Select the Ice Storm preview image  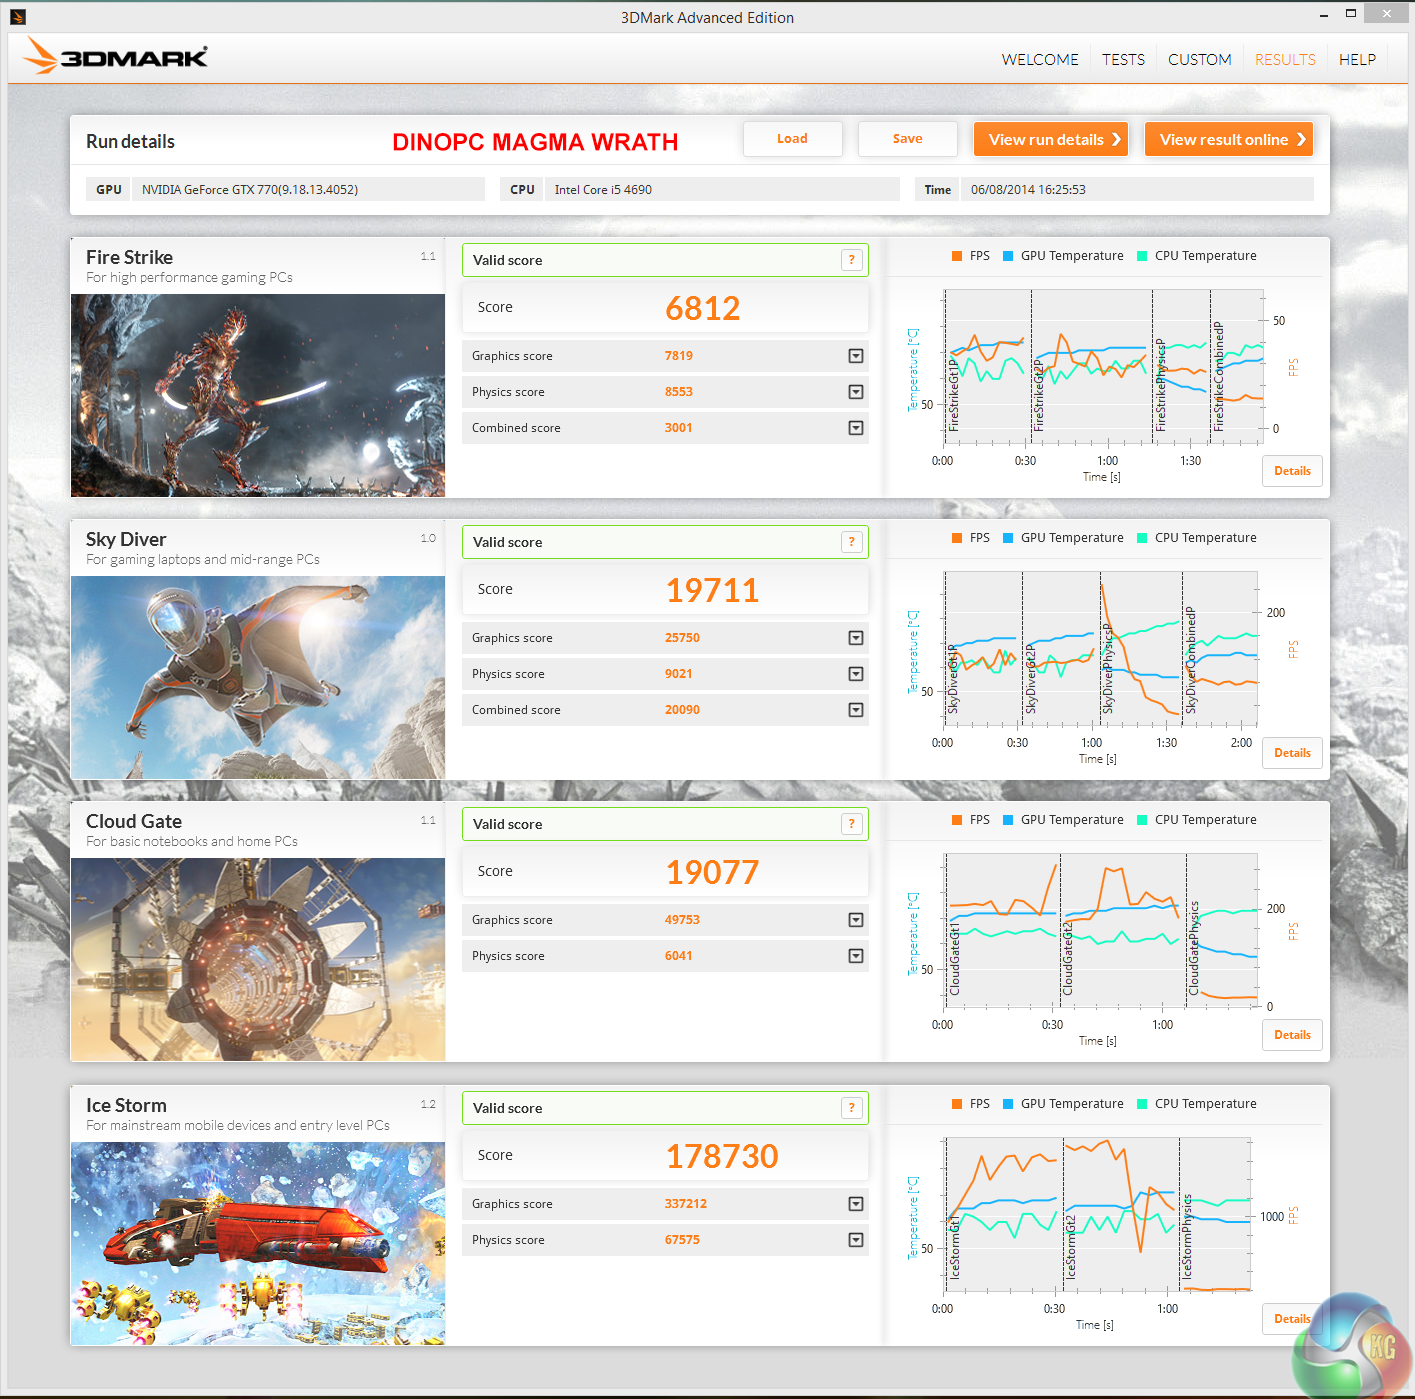click(258, 1243)
